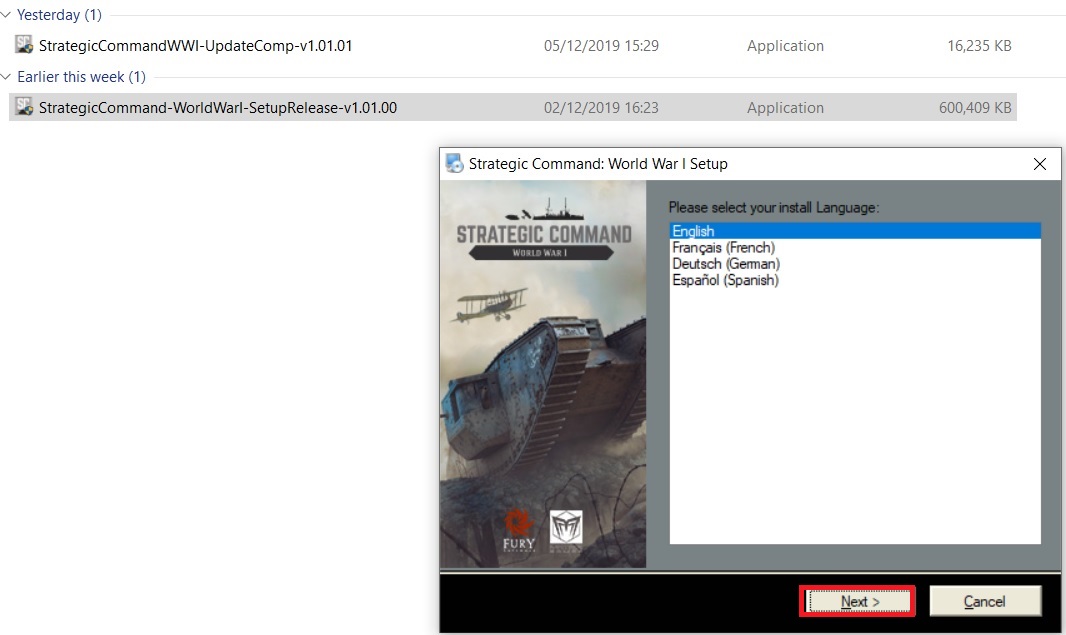Screen dimensions: 1066x635
Task: Click the StrategicCommand-WorldWarI-SetupRelease file icon
Action: pos(24,107)
